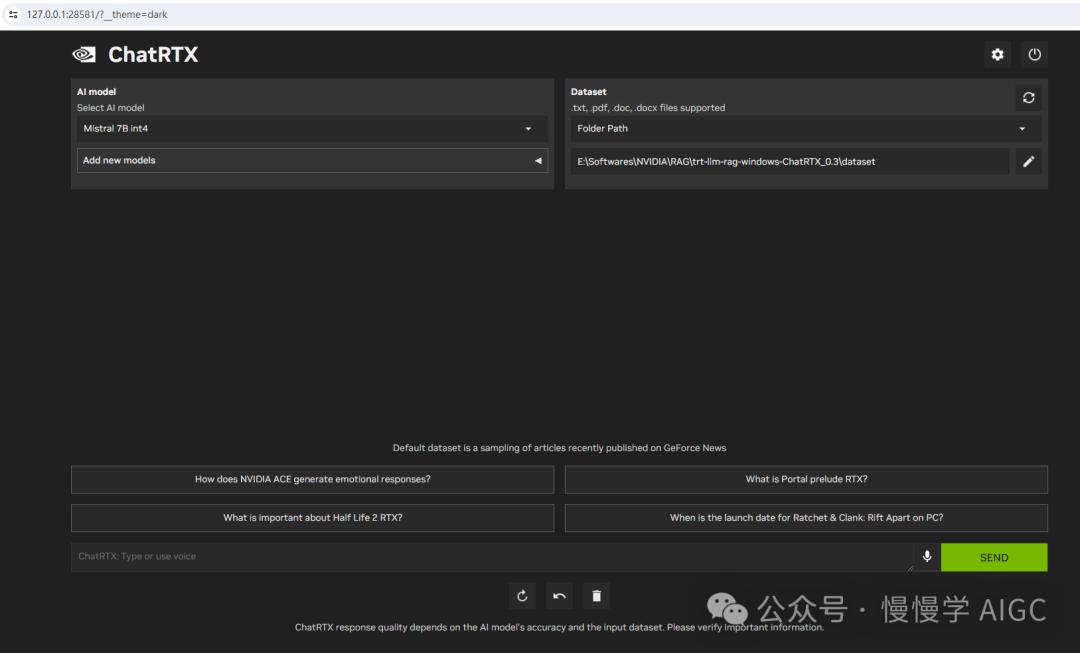Expand the Add new models section
Screen dimensions: 1080x653
coord(312,160)
